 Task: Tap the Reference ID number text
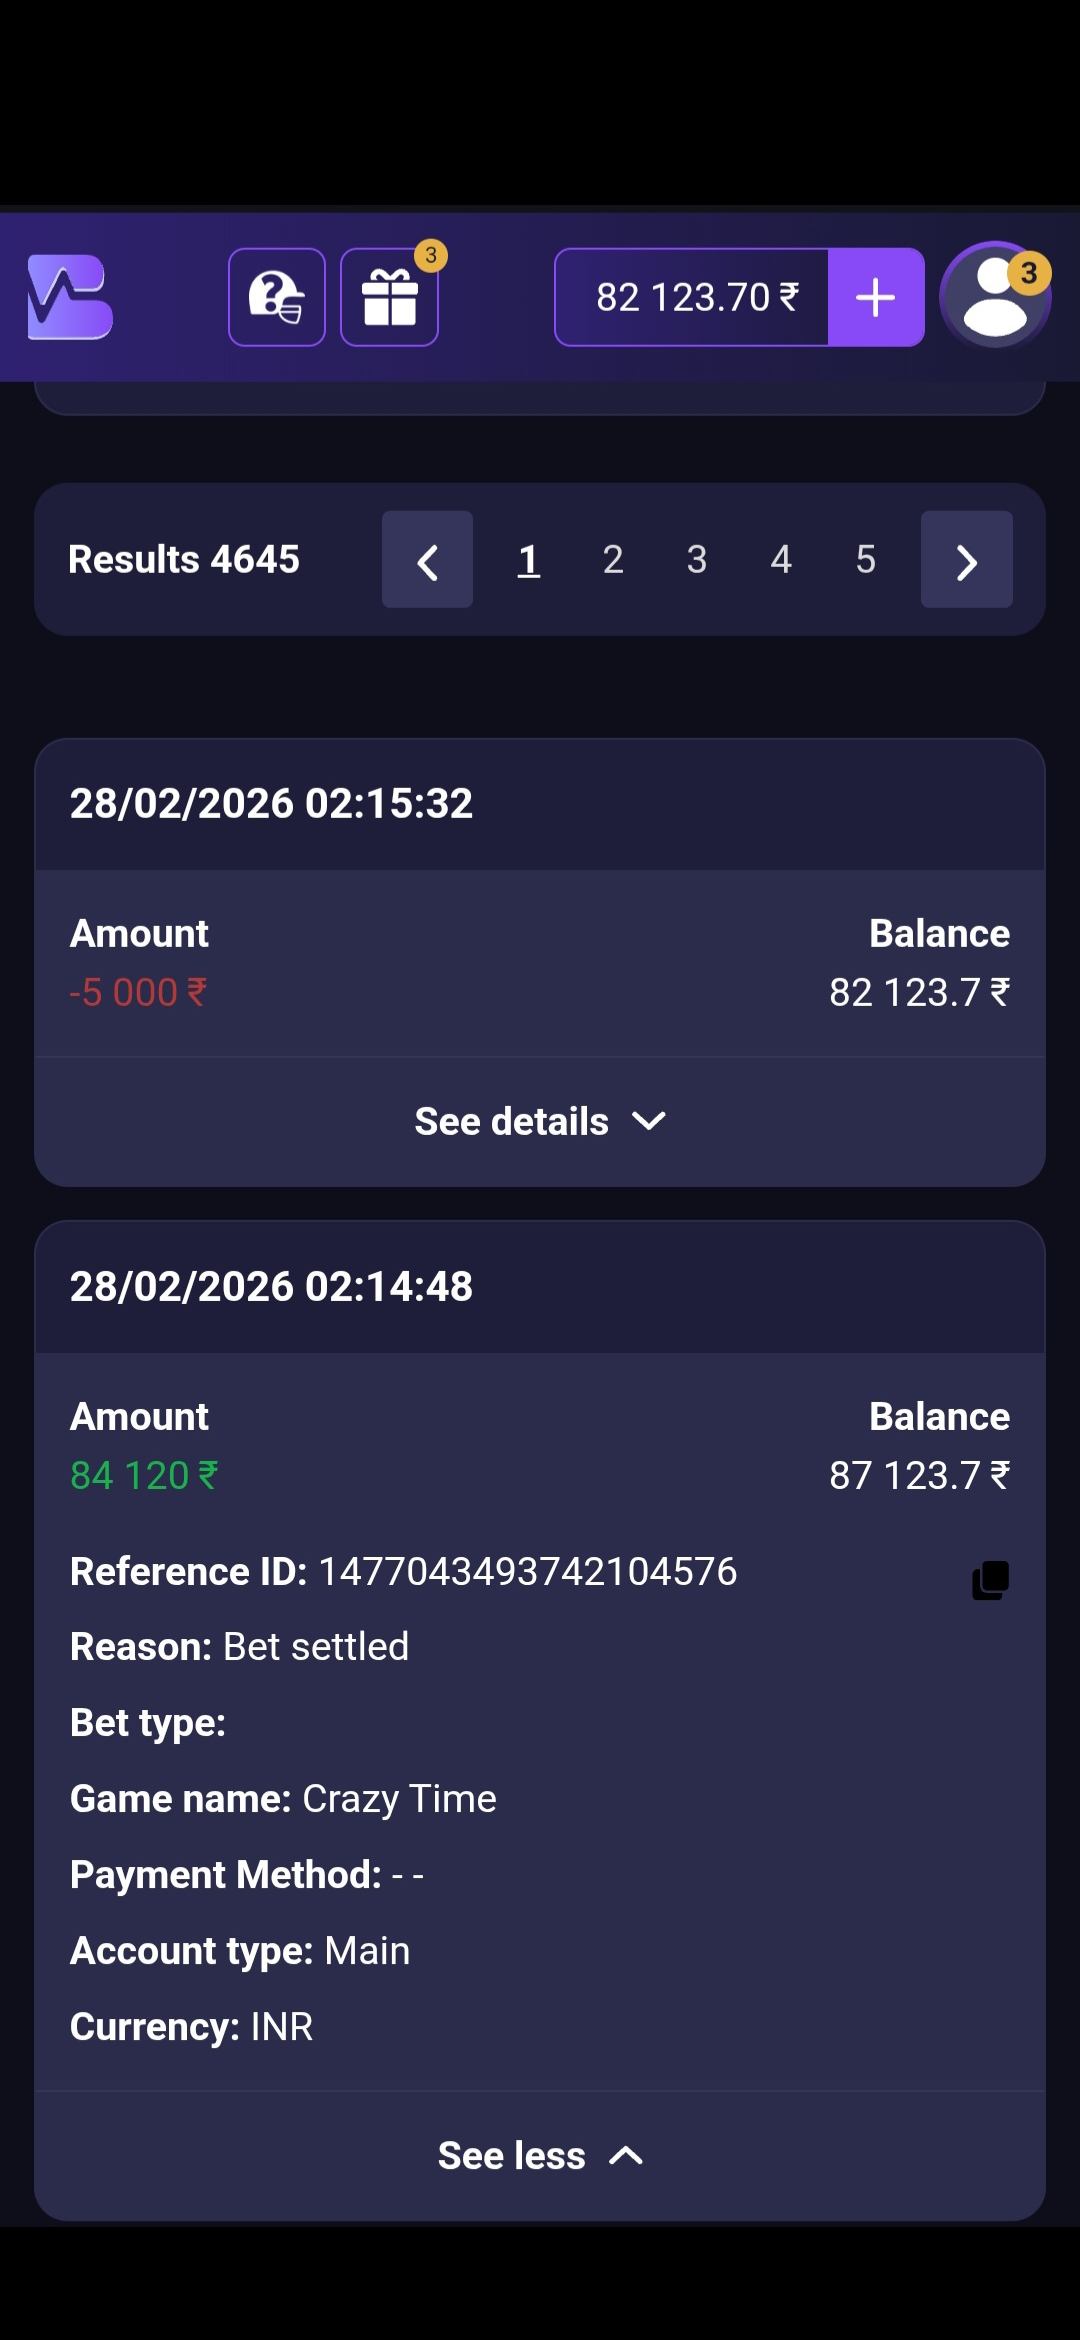pyautogui.click(x=527, y=1572)
